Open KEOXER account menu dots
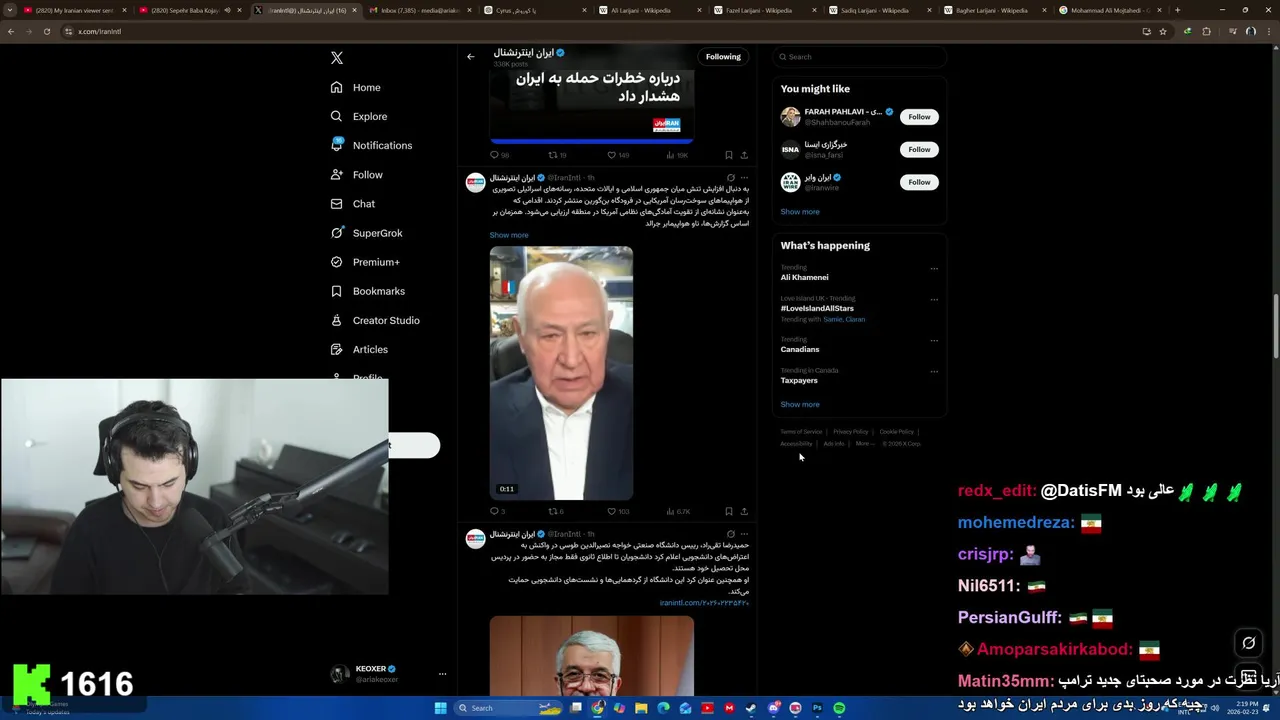Image resolution: width=1280 pixels, height=720 pixels. pos(442,674)
